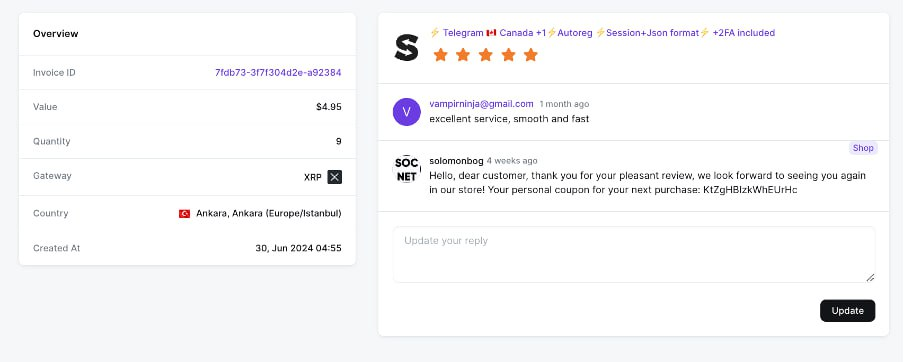Focus the Update your reply text box
Screen dimensions: 904x362
point(634,254)
